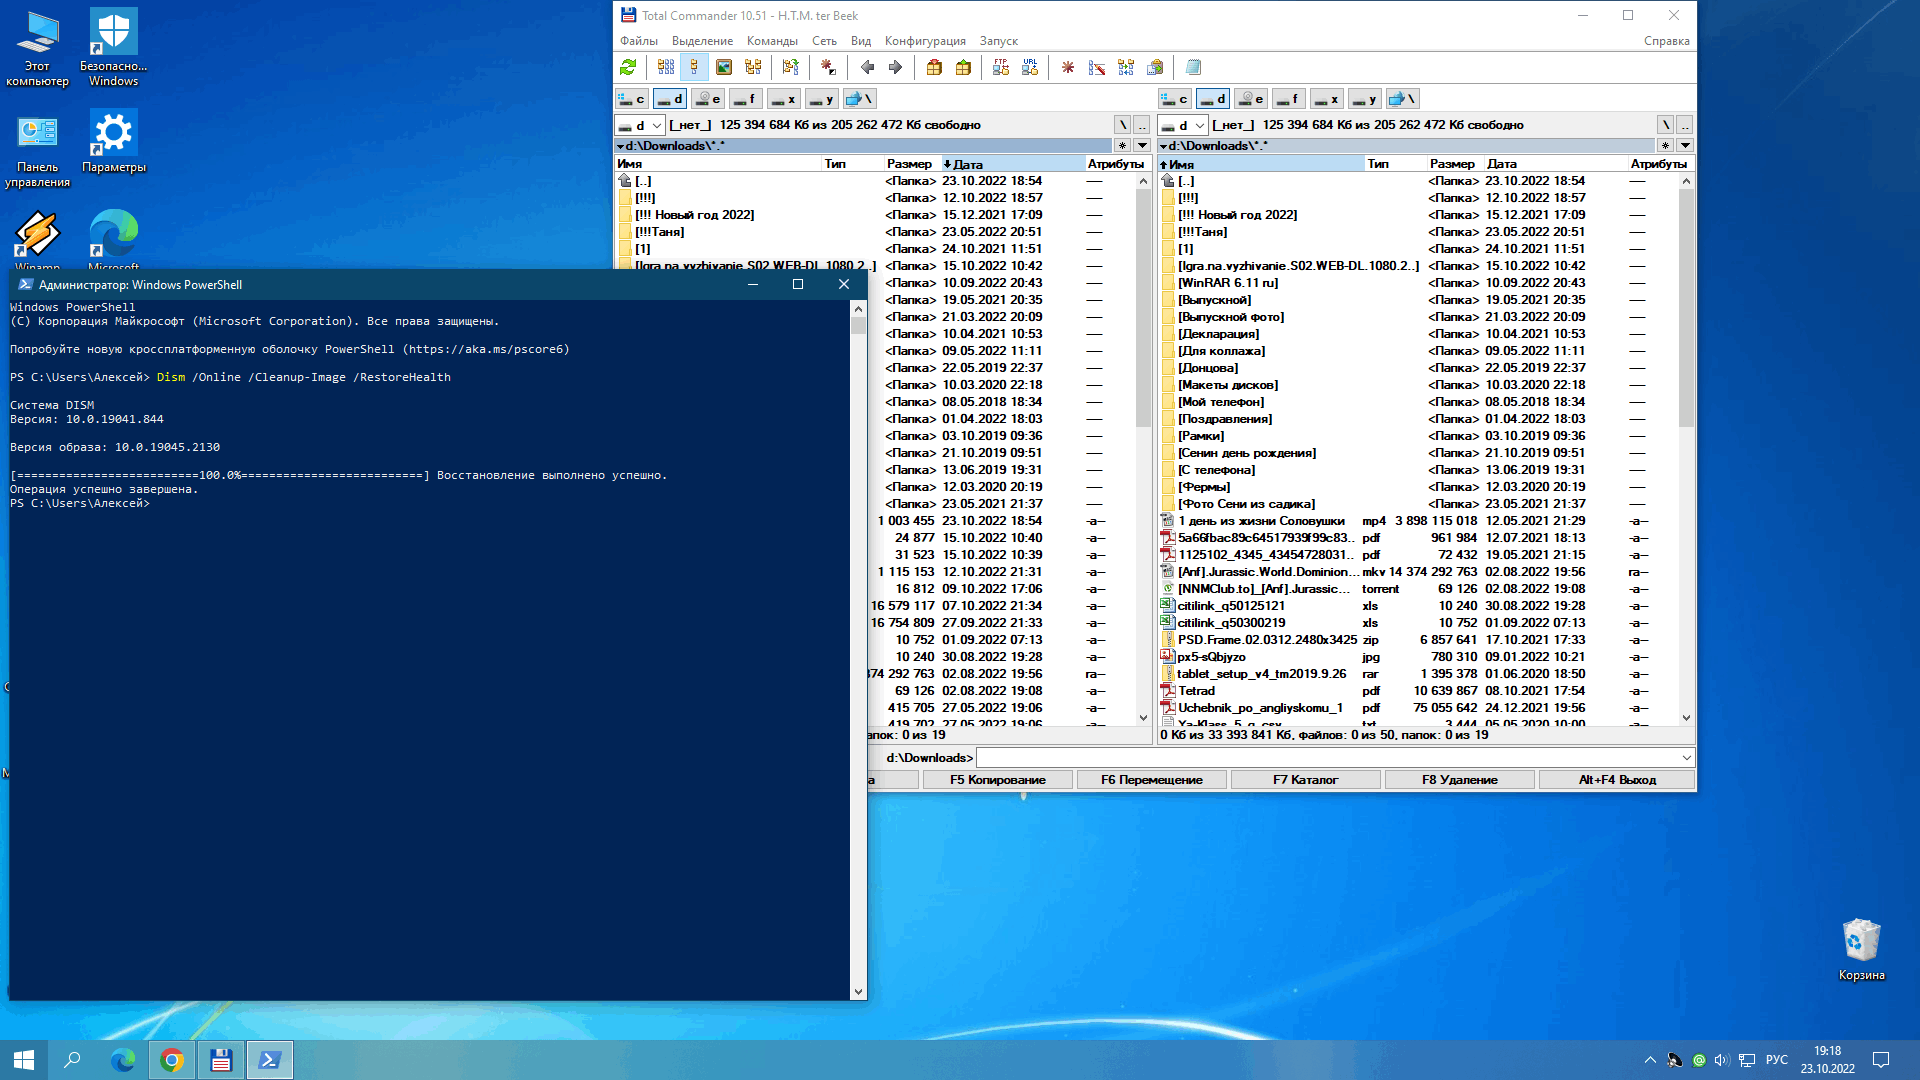Select drive d in left drive bar
The image size is (1920, 1080).
670,99
